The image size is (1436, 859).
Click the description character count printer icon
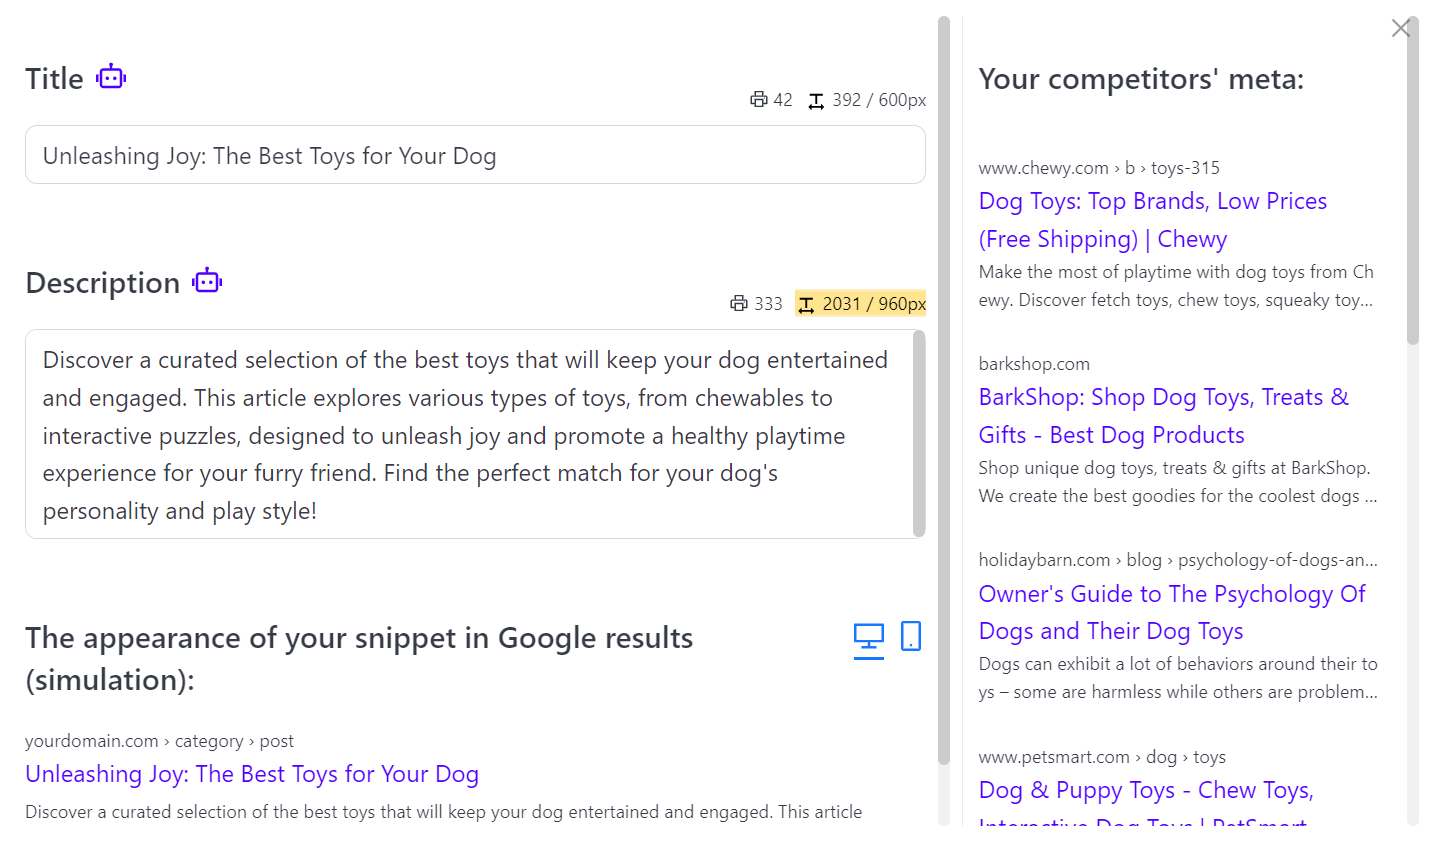739,304
